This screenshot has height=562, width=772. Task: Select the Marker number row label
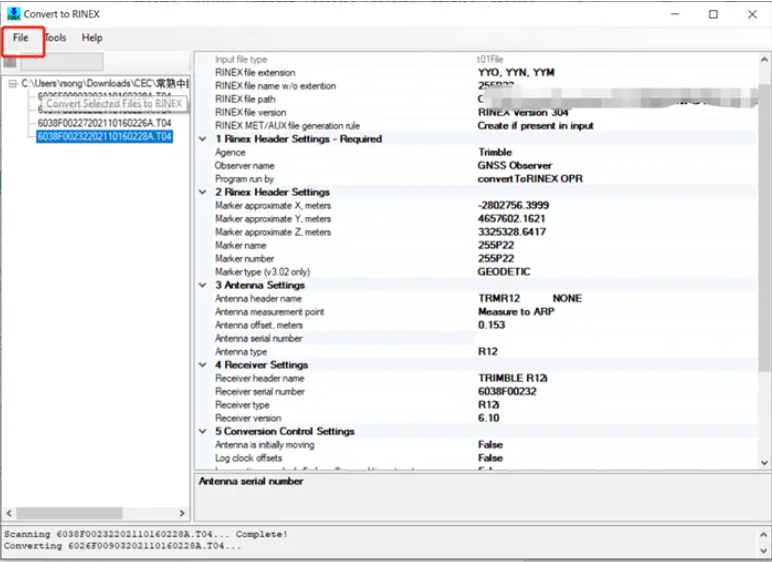[x=244, y=259]
